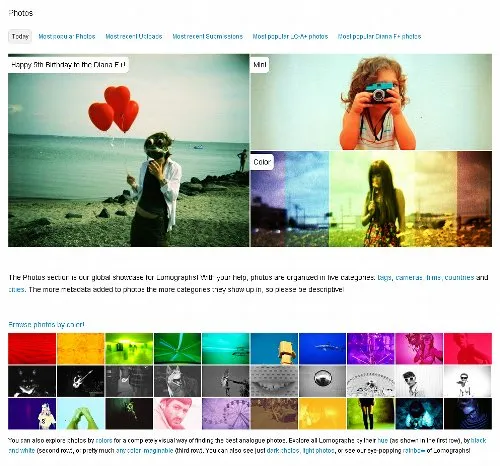Open Most recent Submissions tab

[x=207, y=36]
